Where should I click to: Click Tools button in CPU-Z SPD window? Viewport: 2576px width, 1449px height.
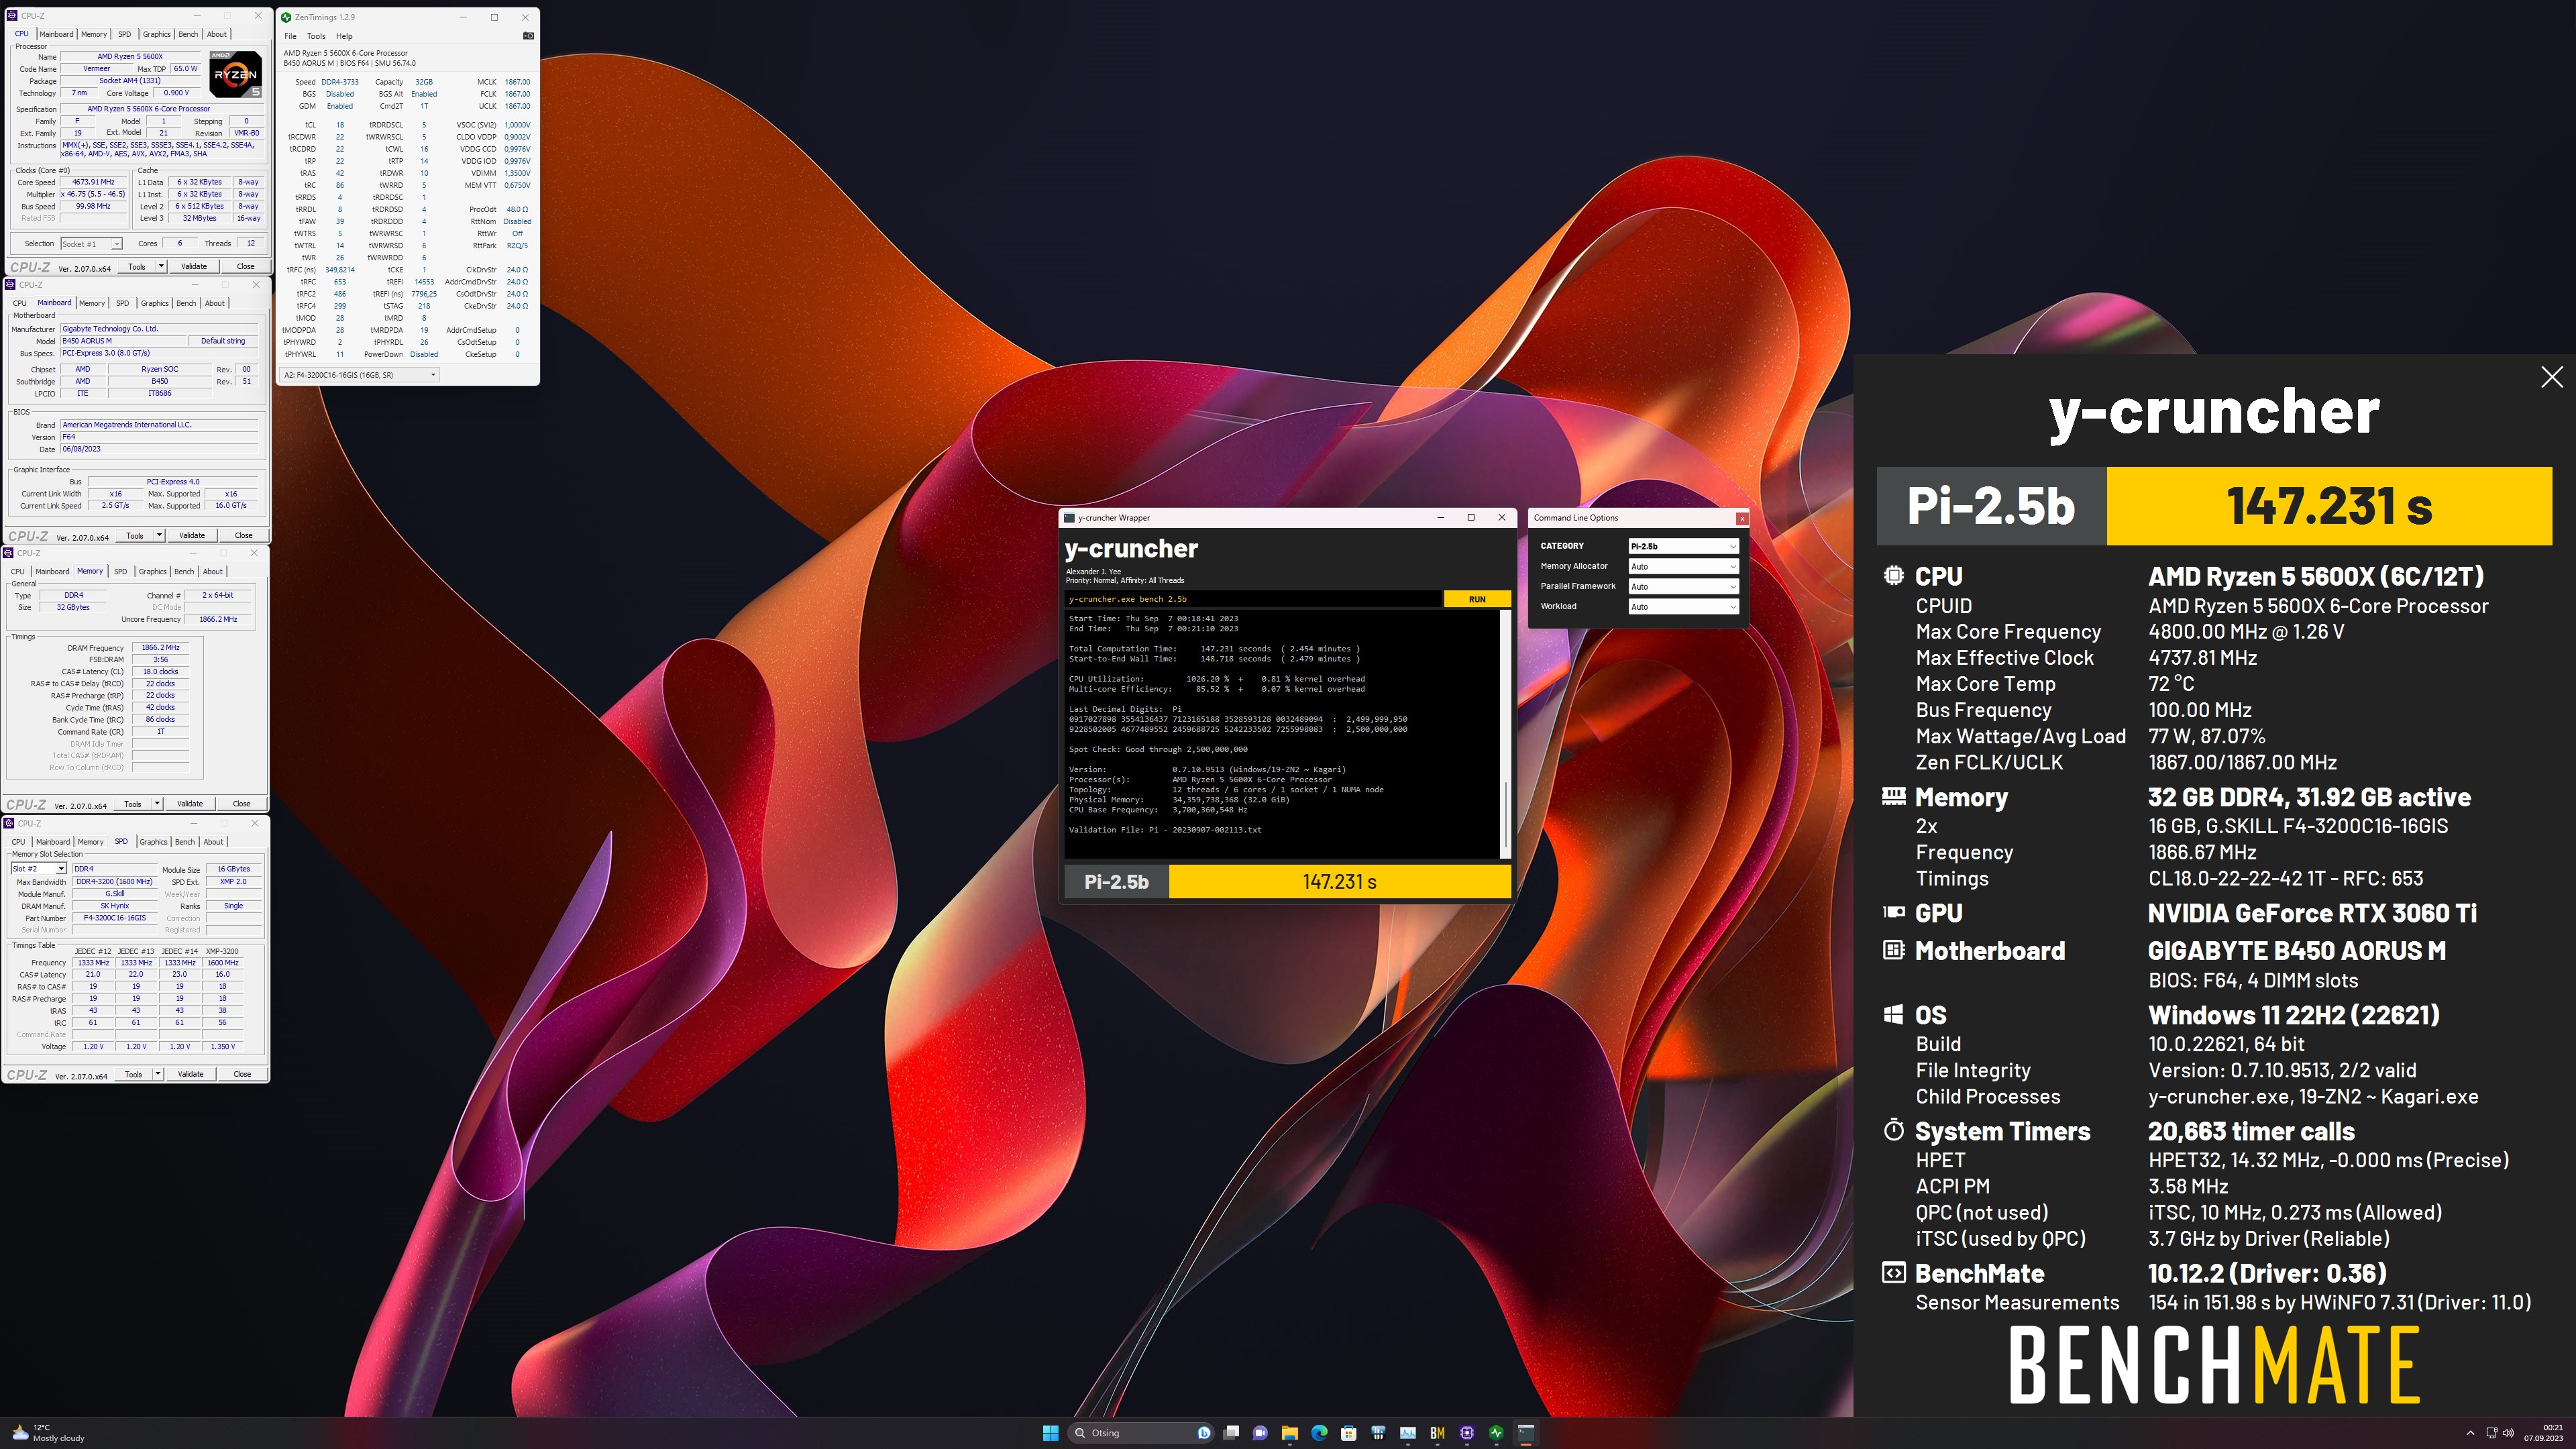point(133,1075)
